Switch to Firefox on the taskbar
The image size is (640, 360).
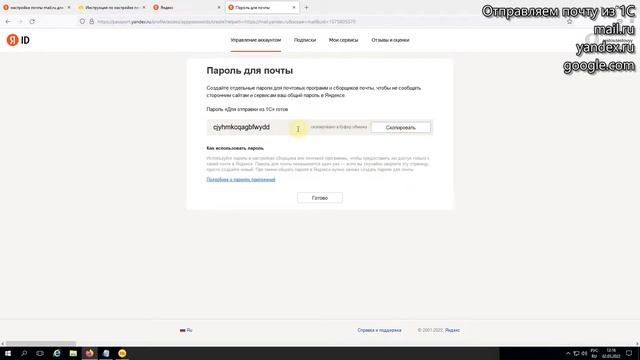(89, 353)
